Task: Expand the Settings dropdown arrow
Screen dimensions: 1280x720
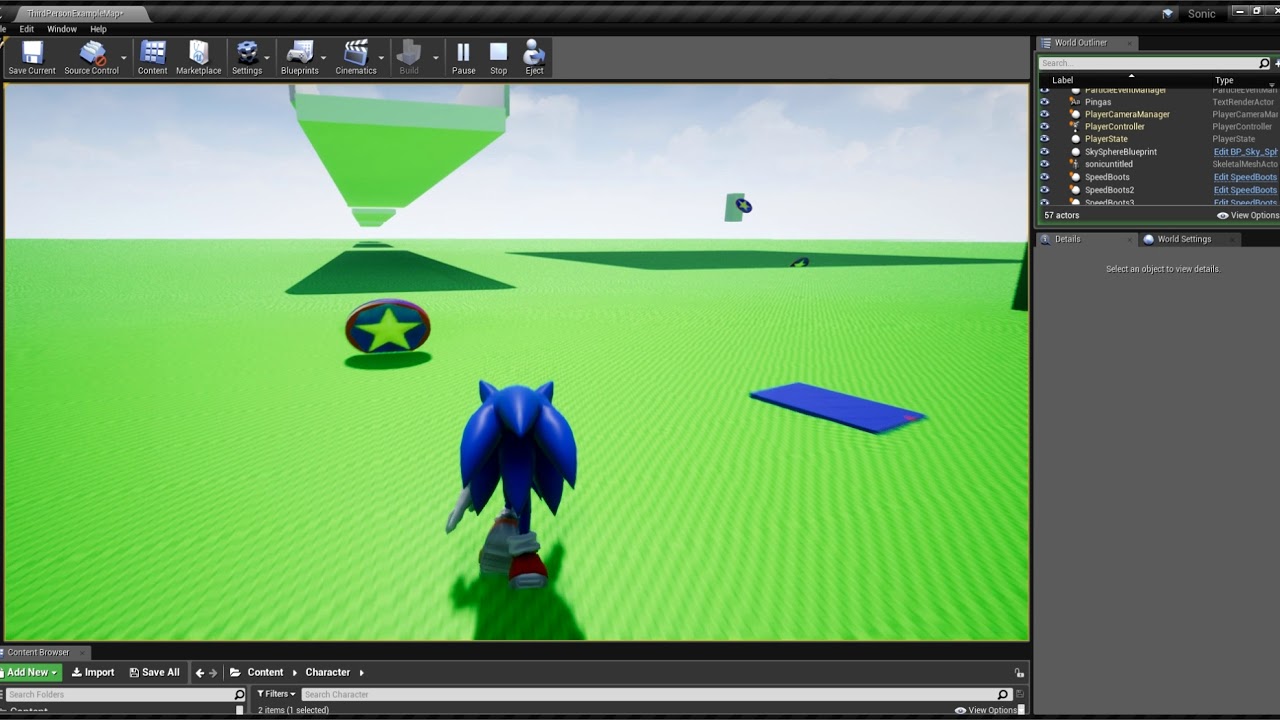Action: (x=267, y=58)
